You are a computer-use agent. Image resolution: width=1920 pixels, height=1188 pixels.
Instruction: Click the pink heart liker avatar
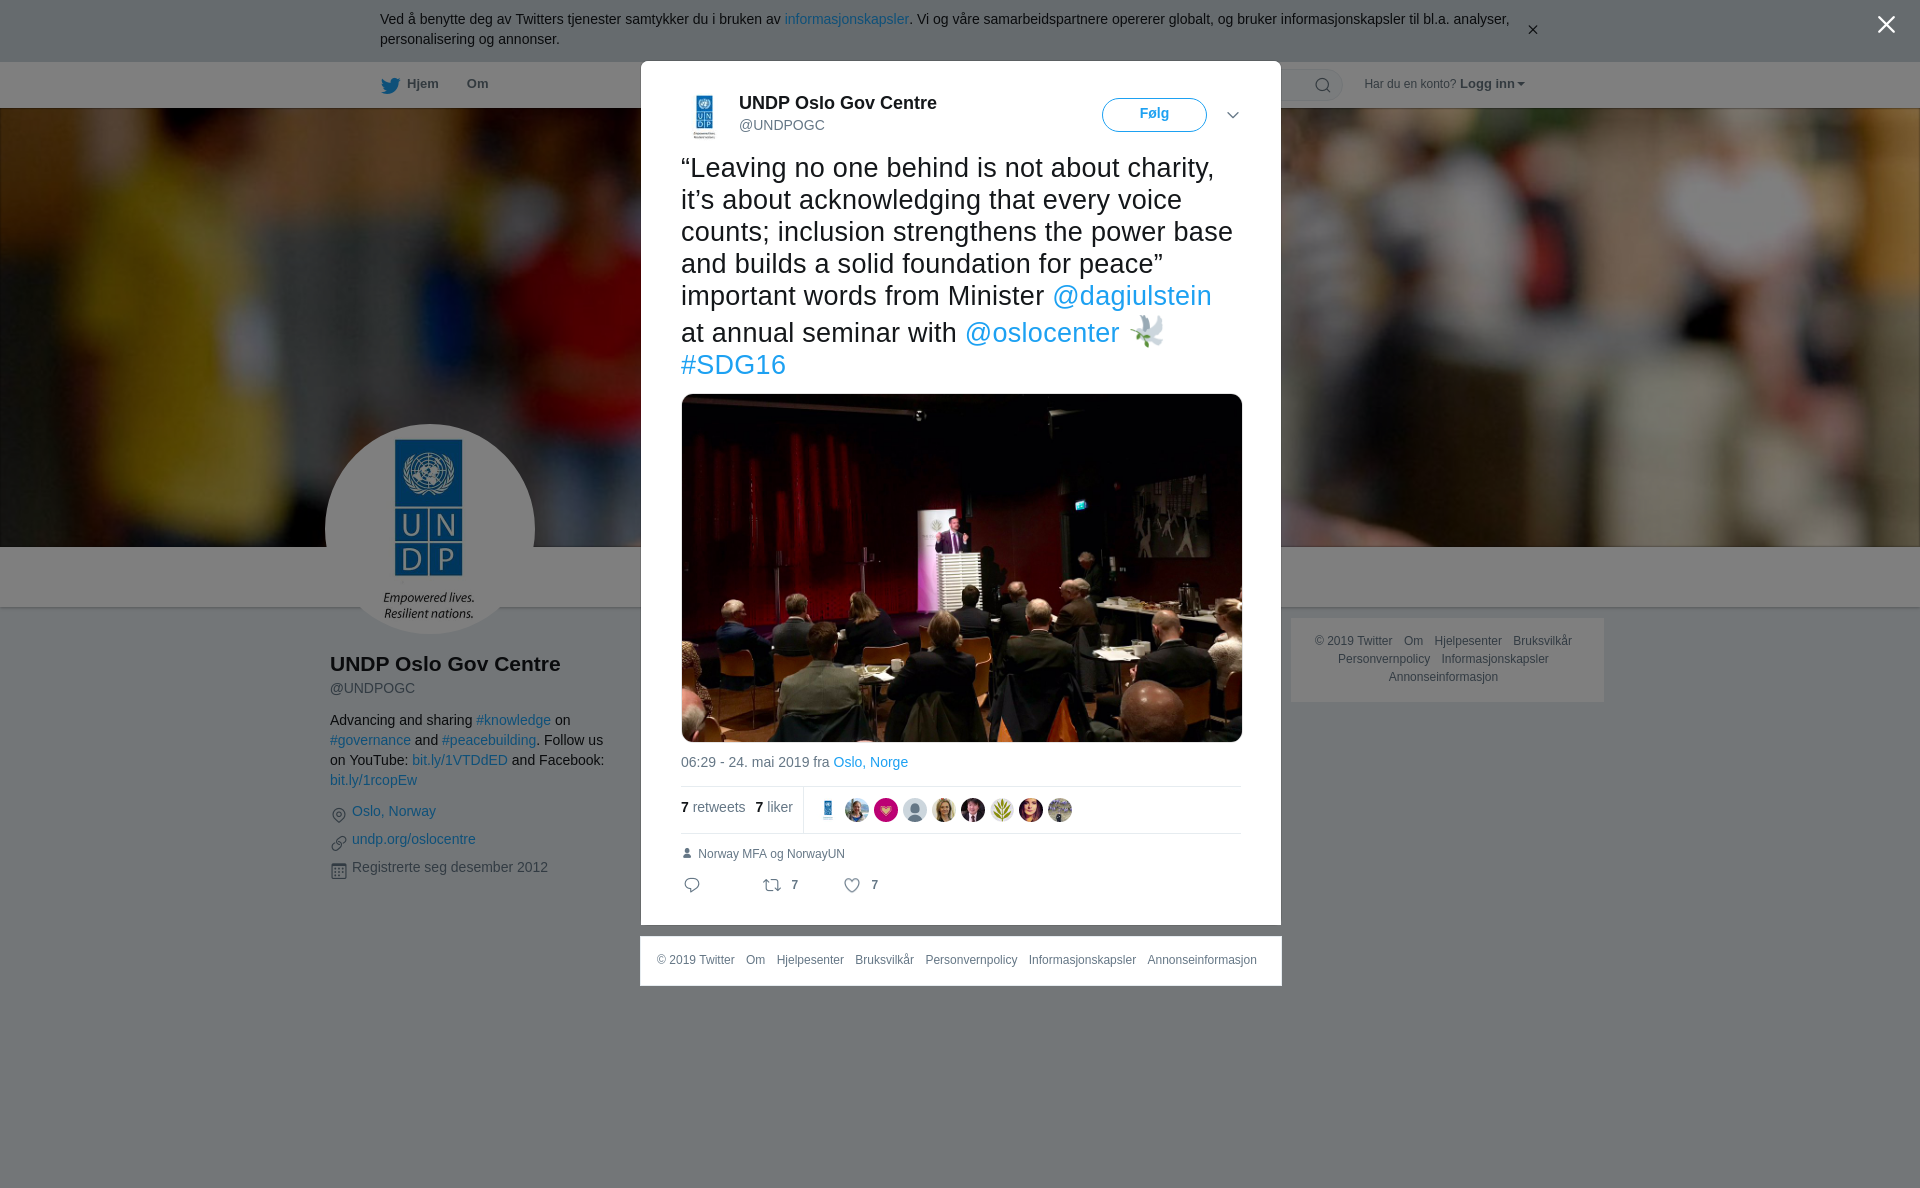pyautogui.click(x=886, y=810)
